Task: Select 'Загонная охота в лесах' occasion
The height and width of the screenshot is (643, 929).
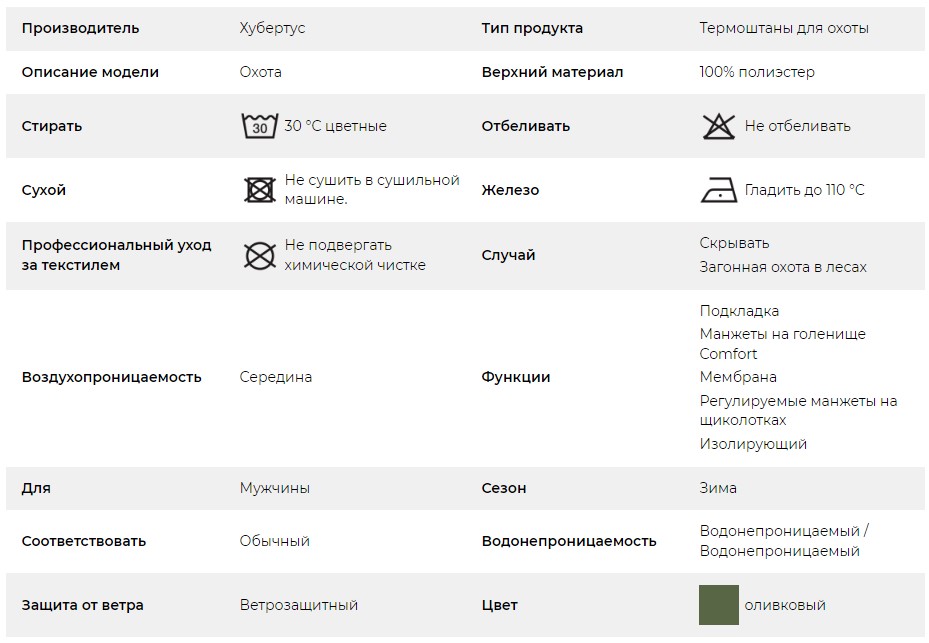Action: click(x=783, y=267)
